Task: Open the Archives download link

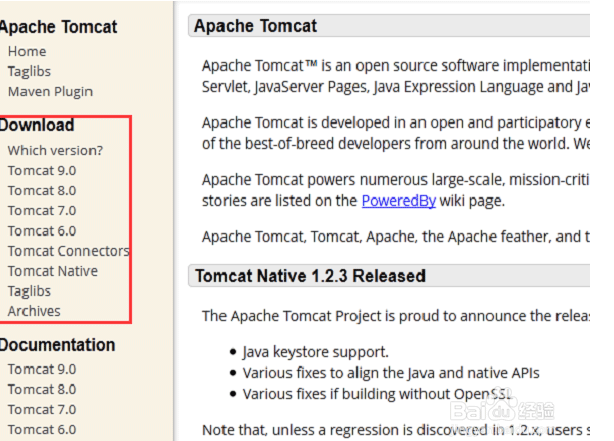Action: [34, 311]
